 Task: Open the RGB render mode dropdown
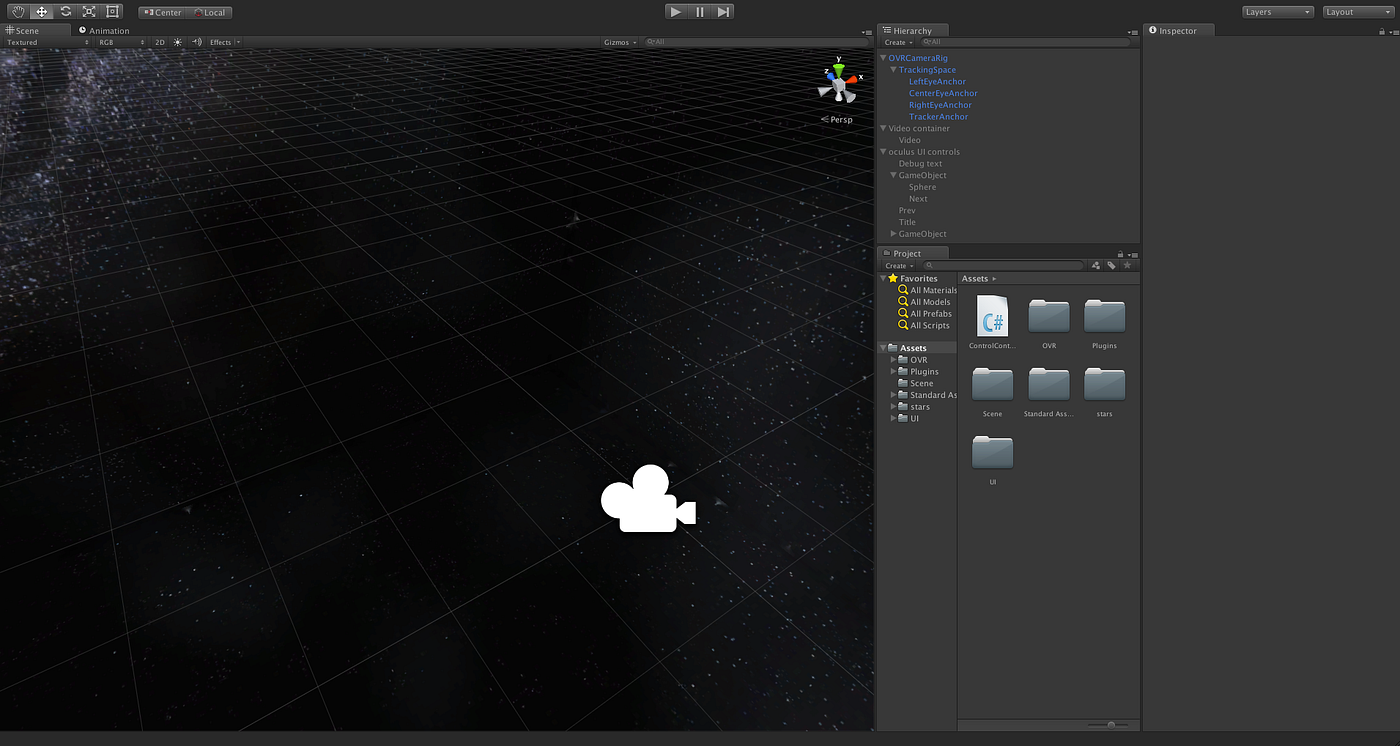coord(120,42)
